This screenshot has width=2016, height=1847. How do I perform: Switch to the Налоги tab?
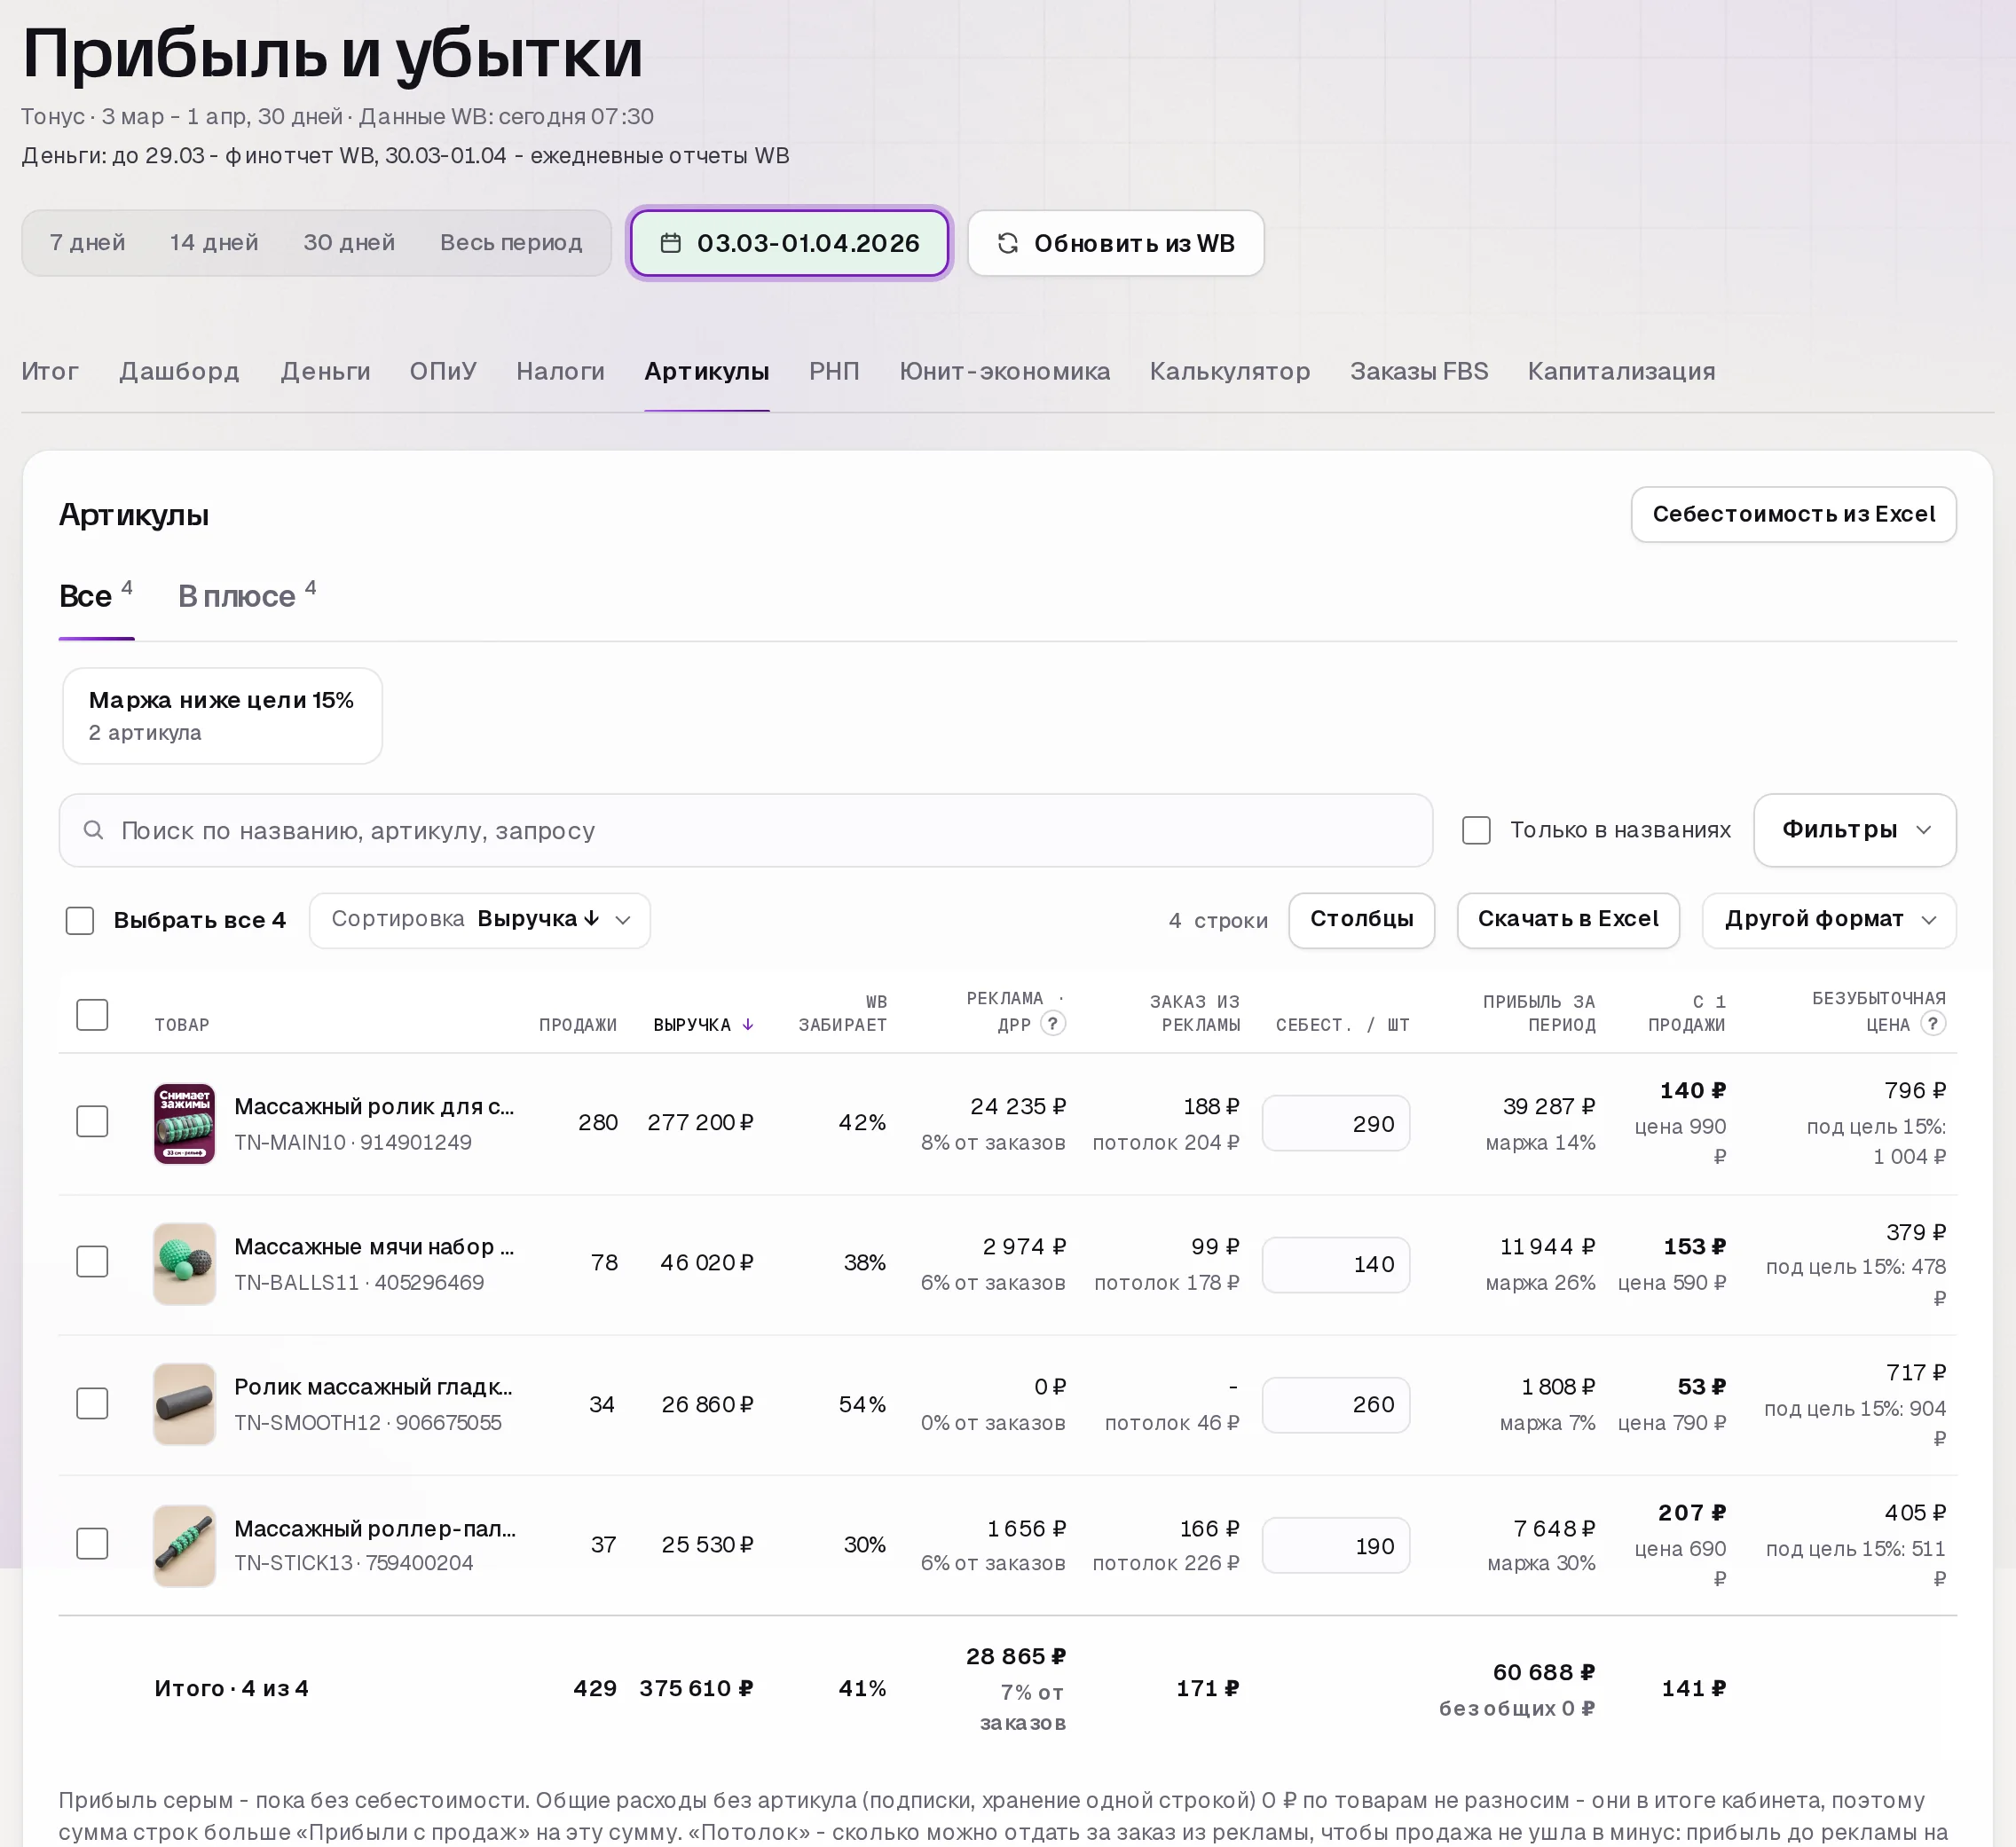[x=560, y=371]
